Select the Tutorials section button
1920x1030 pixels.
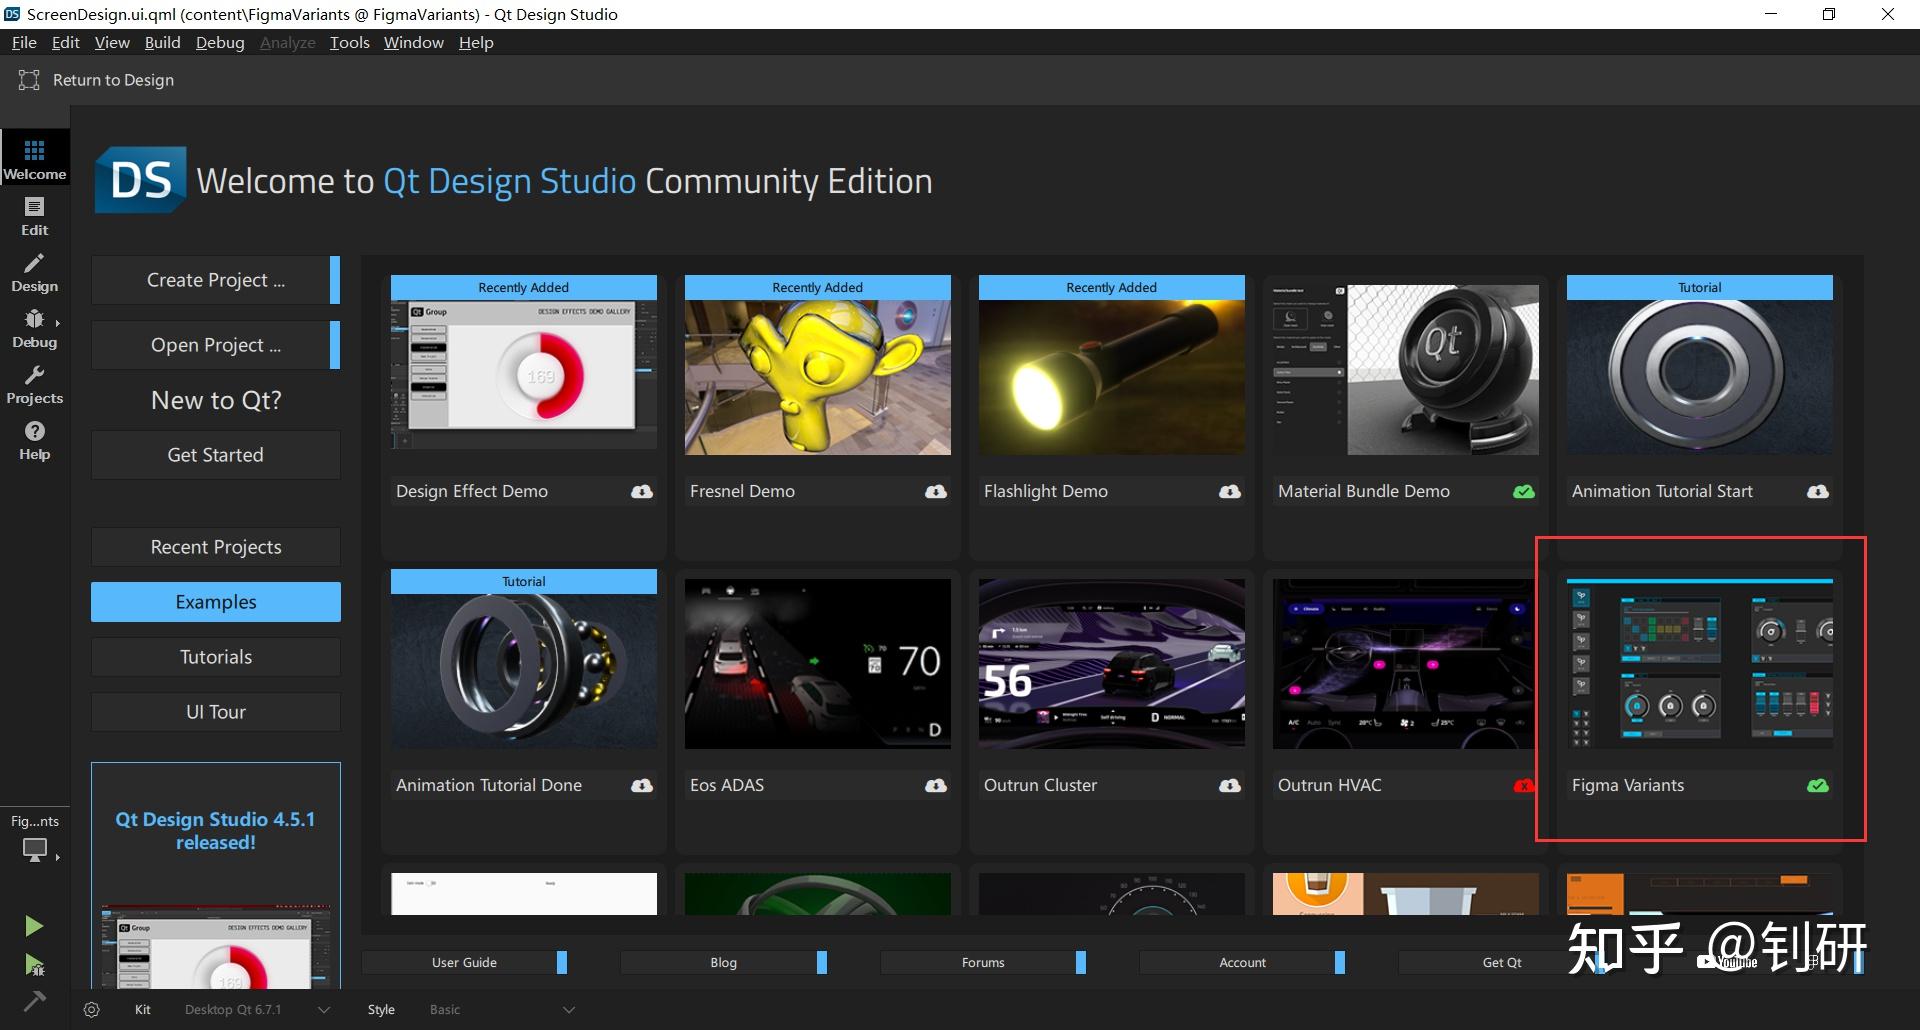pyautogui.click(x=215, y=657)
